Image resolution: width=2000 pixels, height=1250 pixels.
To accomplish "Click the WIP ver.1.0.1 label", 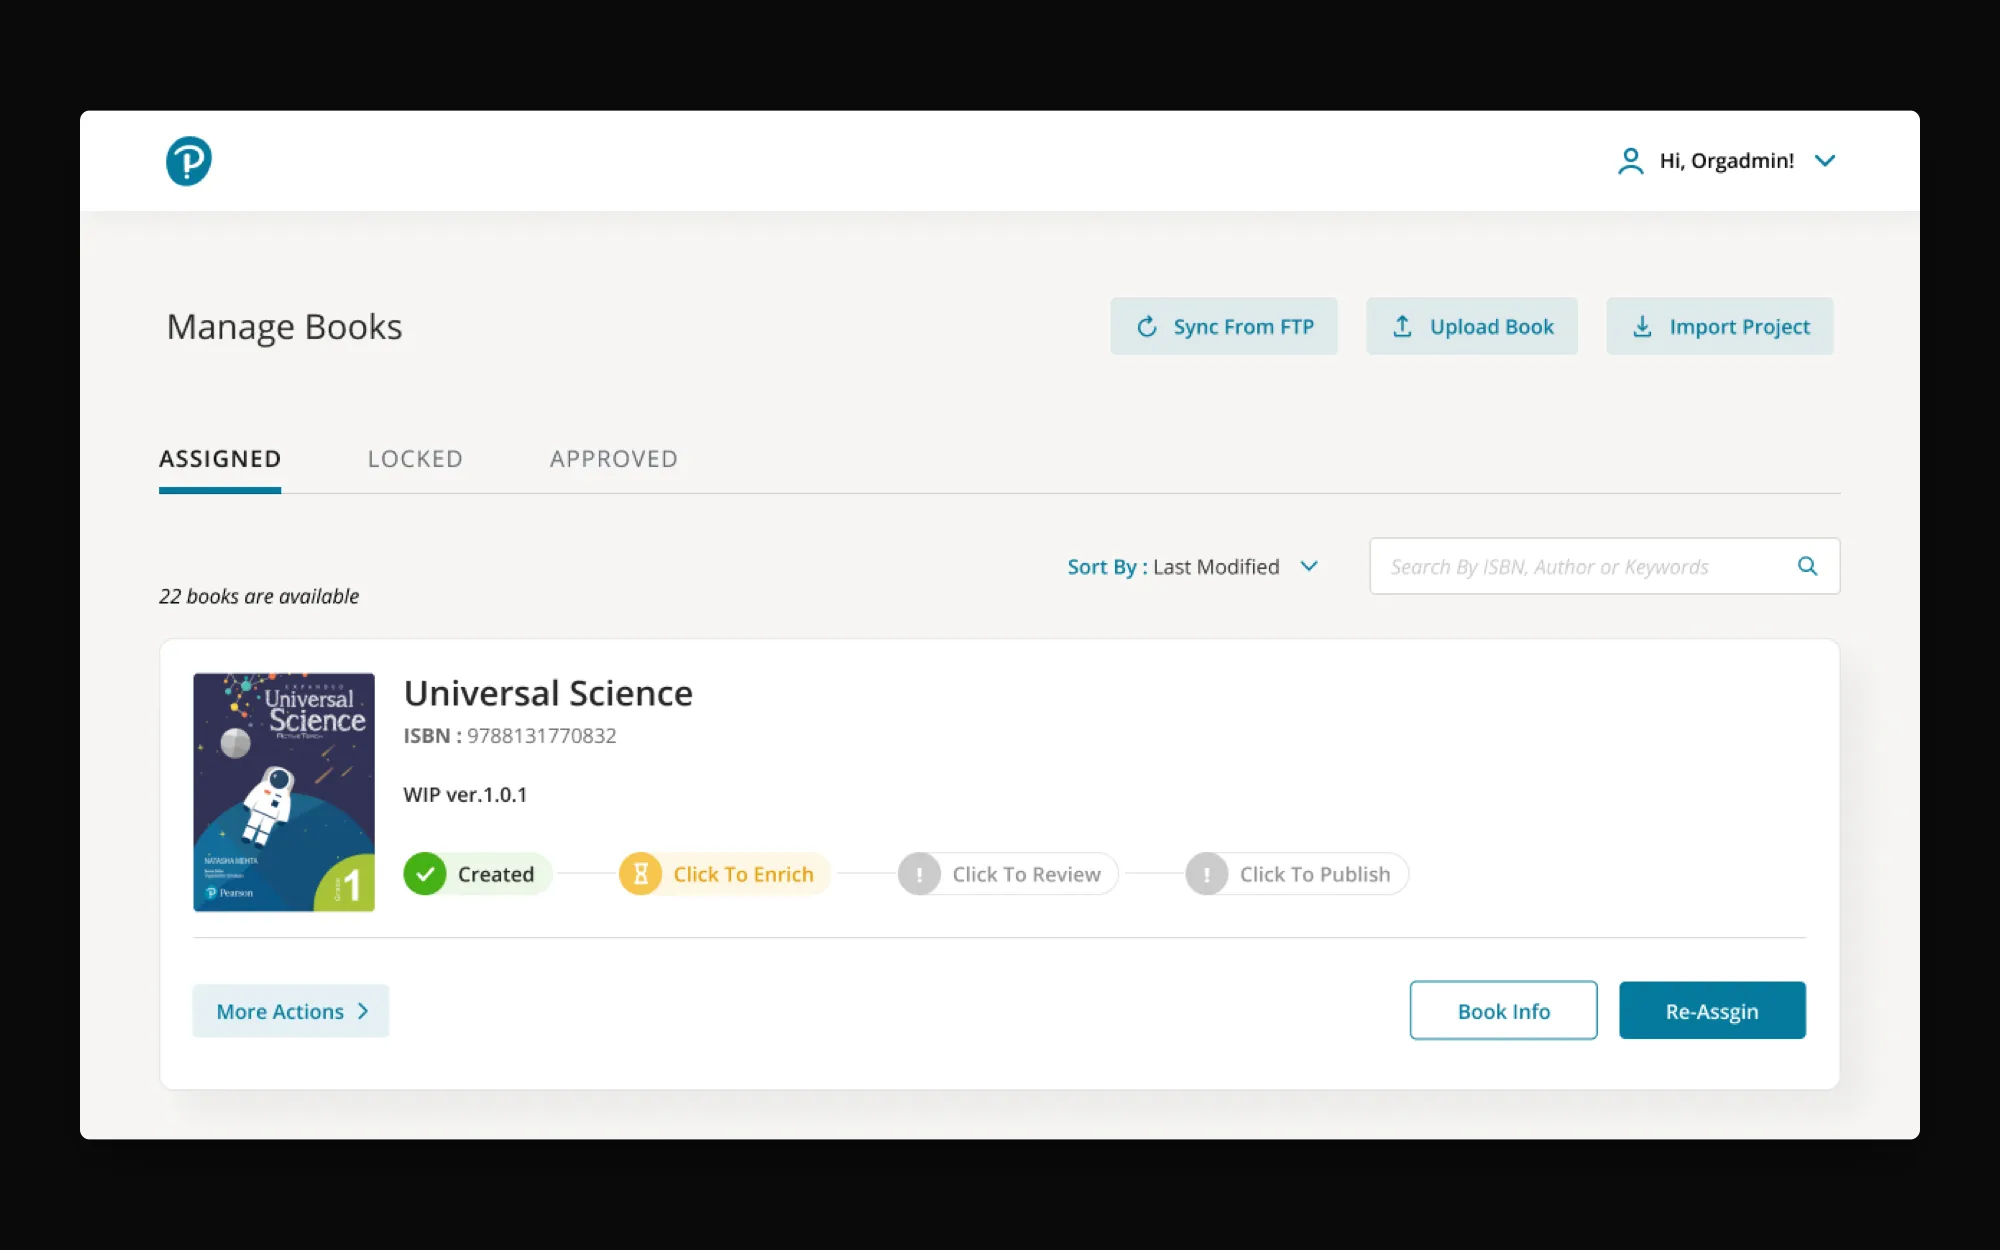I will [465, 795].
